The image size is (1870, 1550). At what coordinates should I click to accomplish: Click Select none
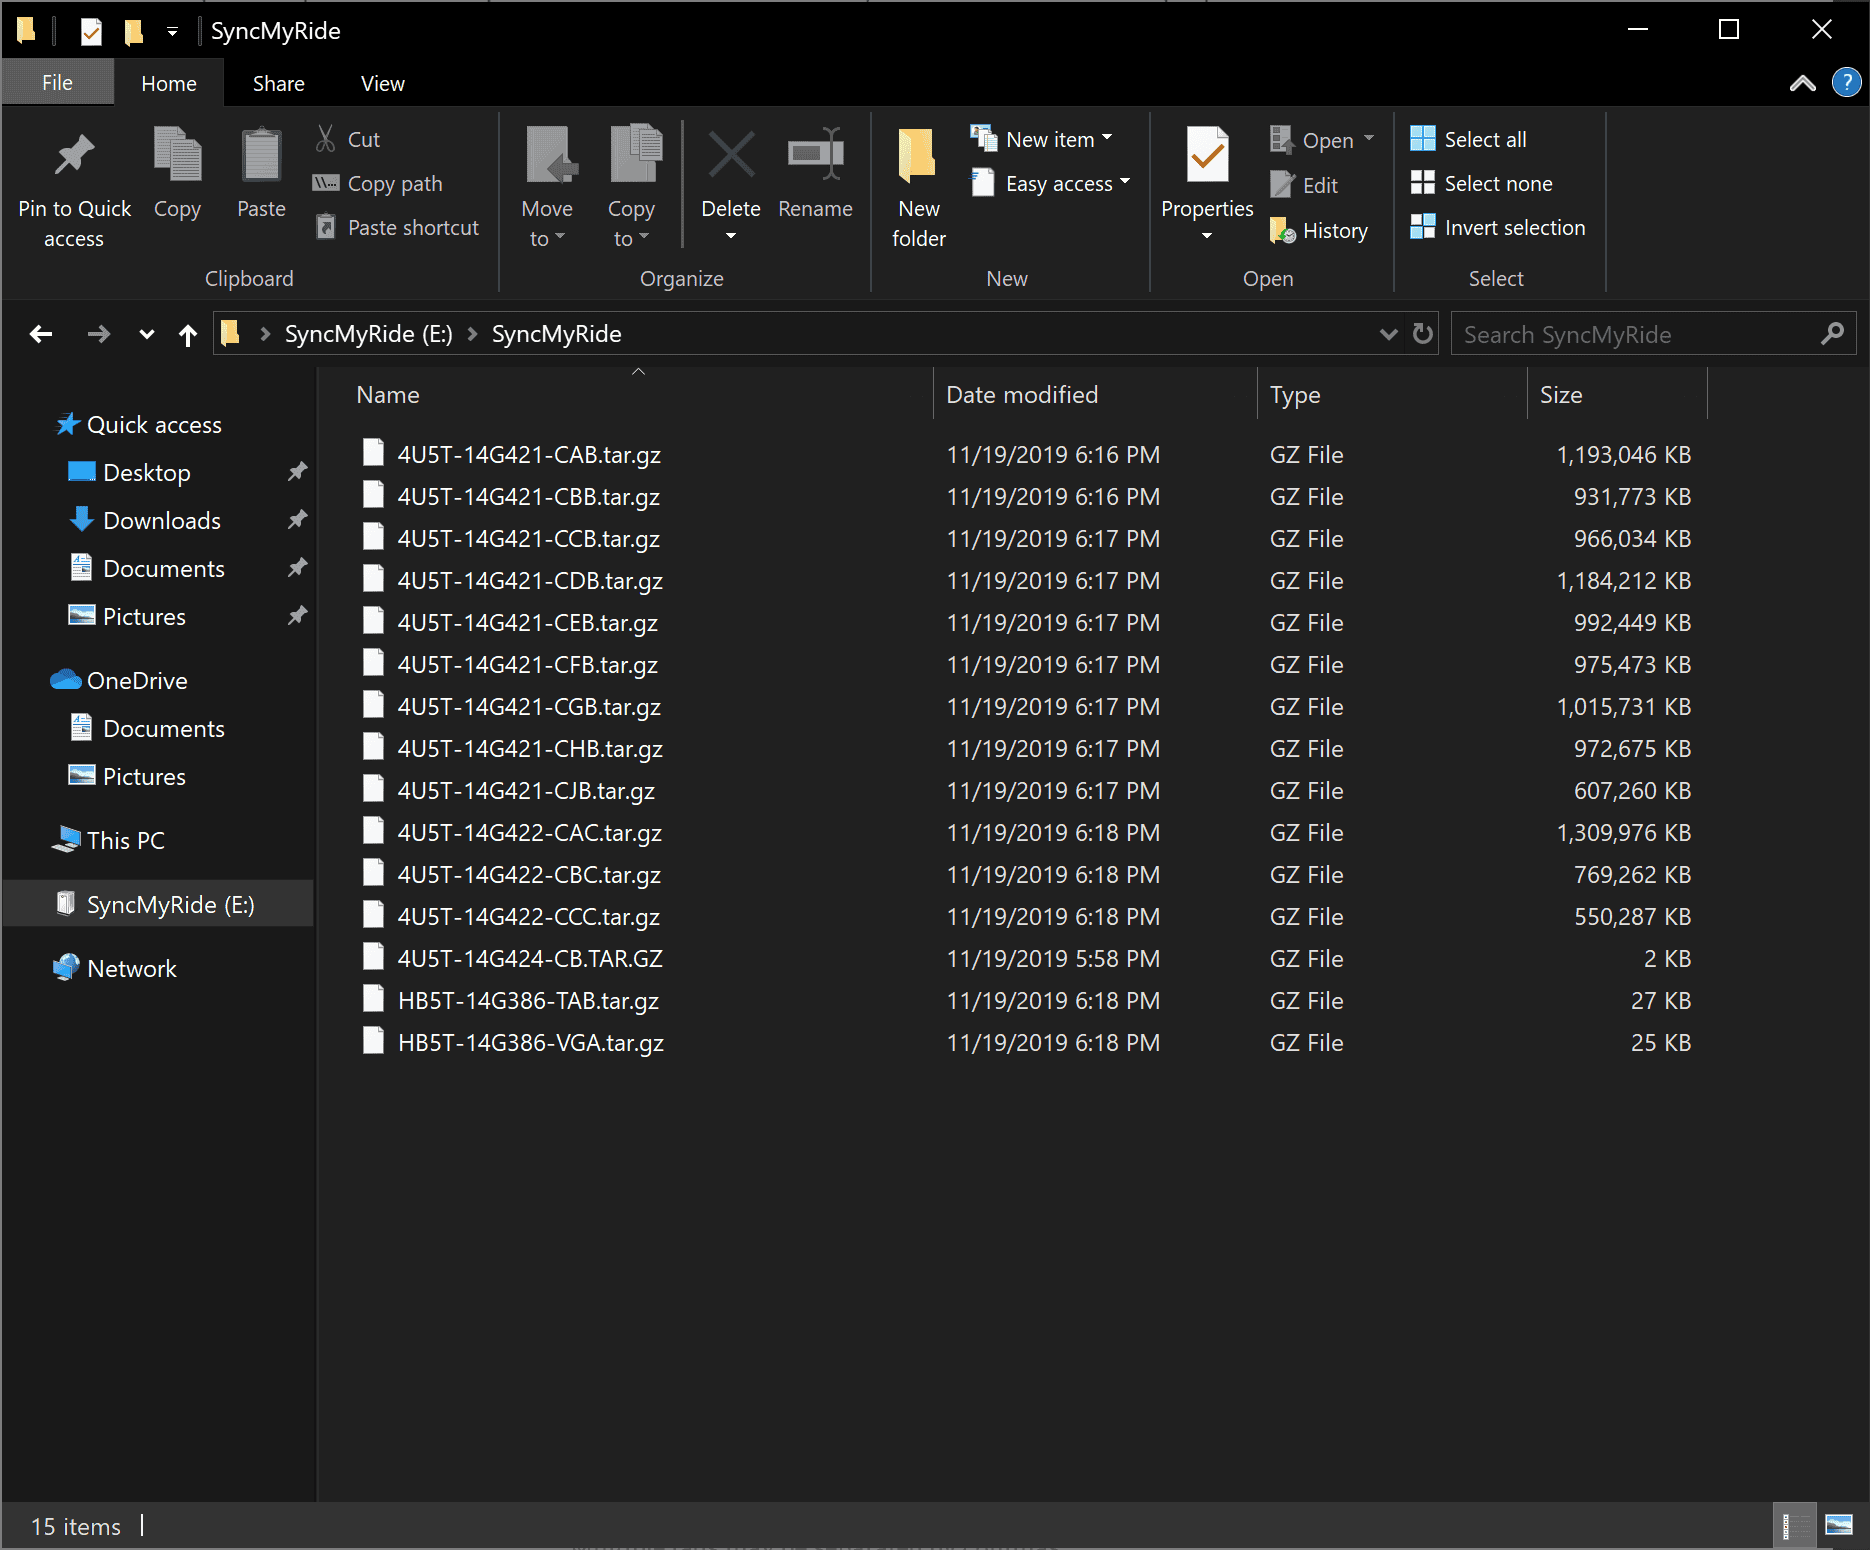click(1481, 183)
